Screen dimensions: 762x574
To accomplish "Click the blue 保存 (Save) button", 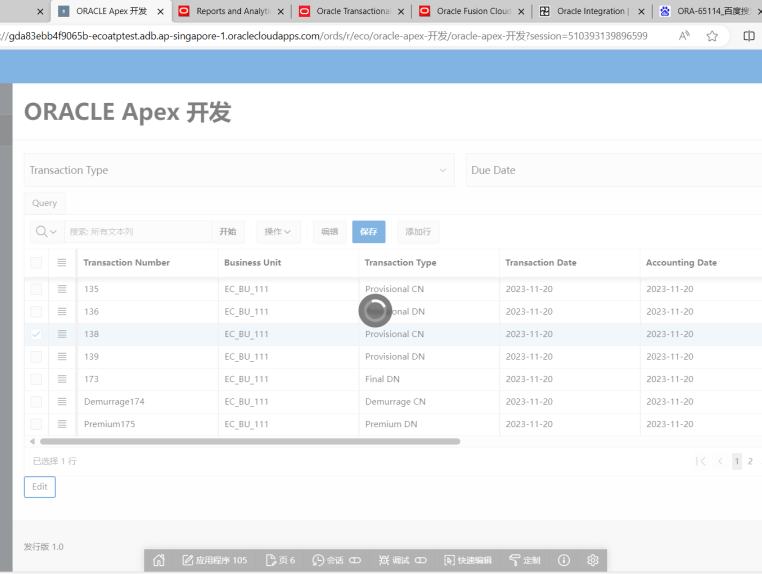I will [368, 231].
